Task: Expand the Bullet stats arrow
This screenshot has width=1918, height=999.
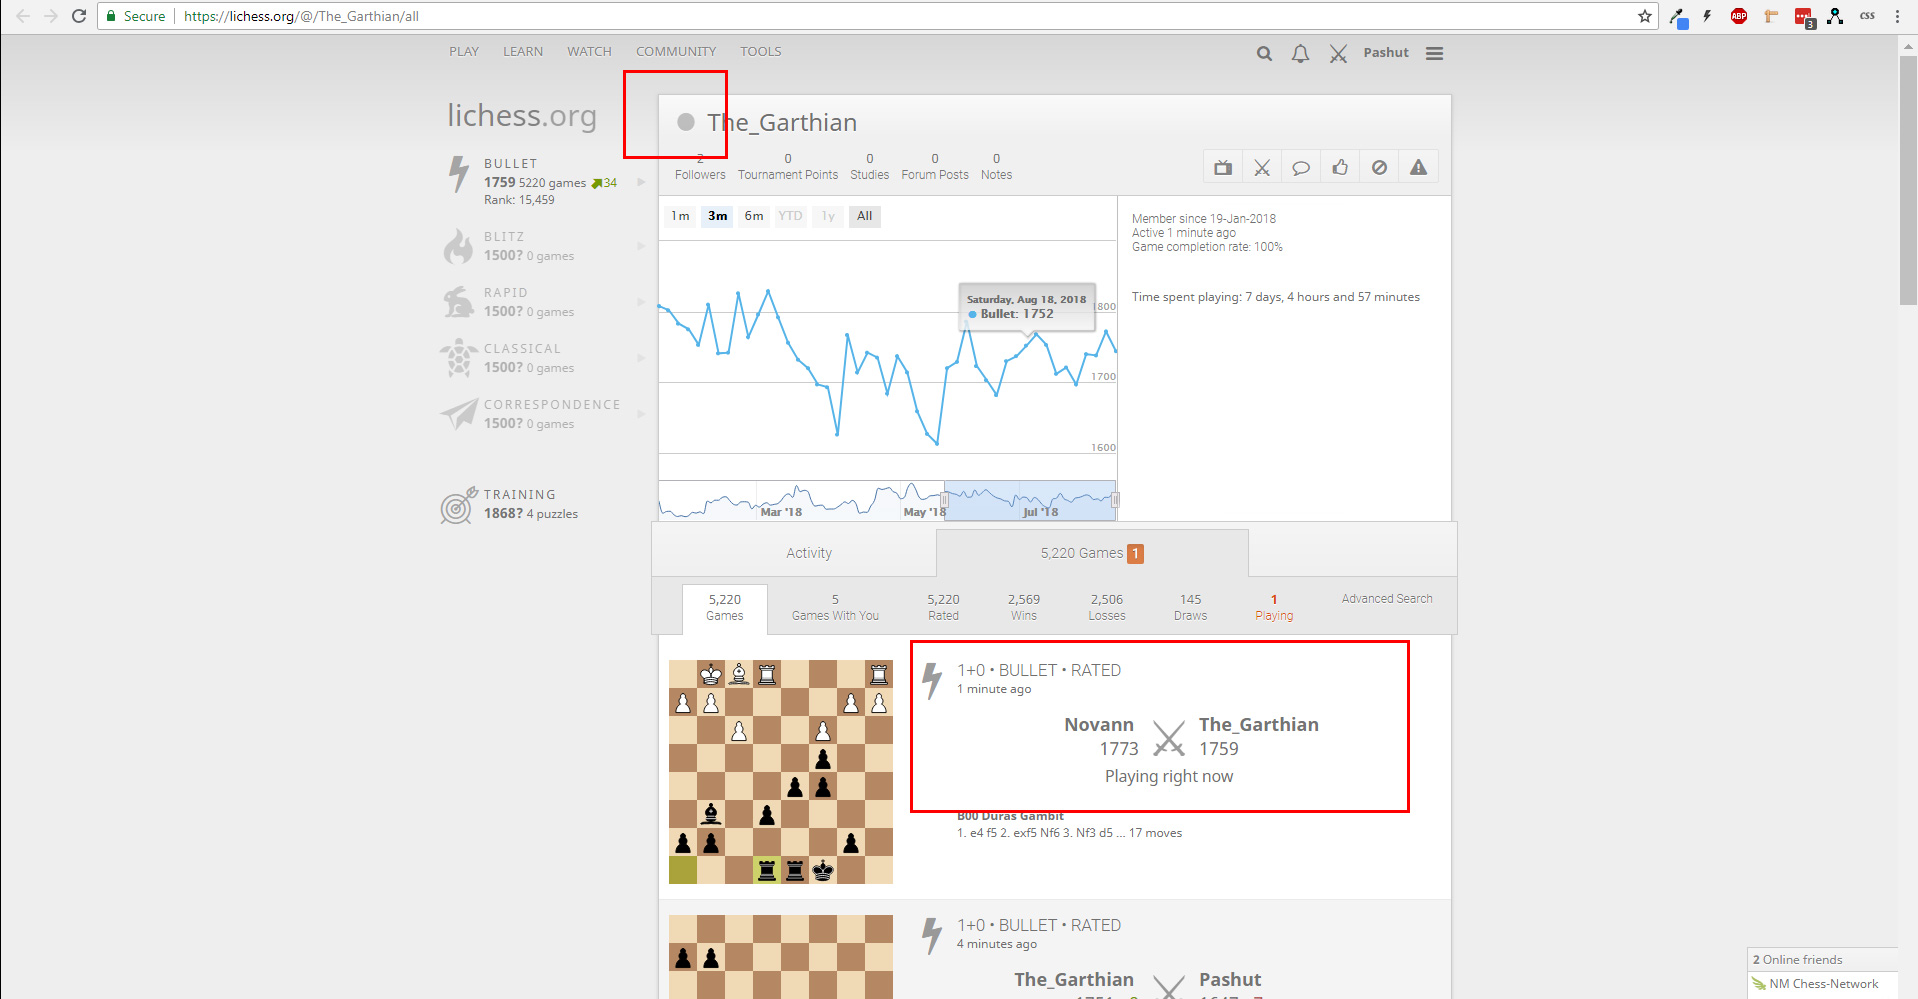Action: tap(641, 182)
